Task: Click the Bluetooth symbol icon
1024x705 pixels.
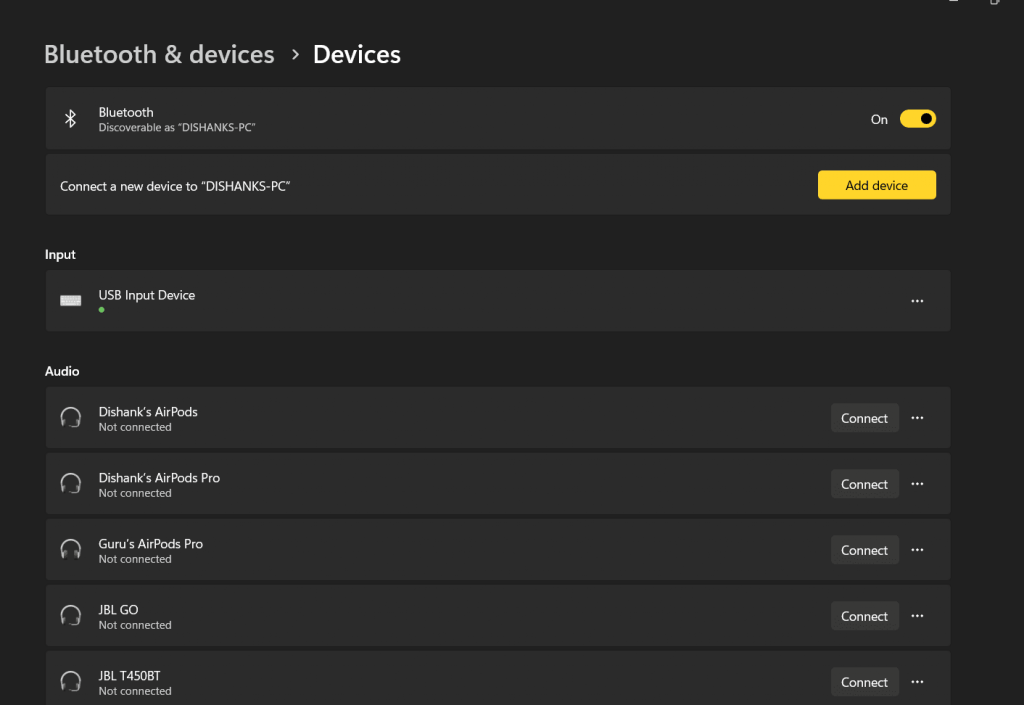Action: 71,119
